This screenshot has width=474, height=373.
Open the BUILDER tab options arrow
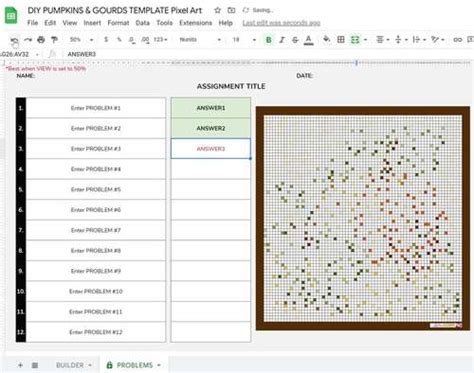[90, 365]
